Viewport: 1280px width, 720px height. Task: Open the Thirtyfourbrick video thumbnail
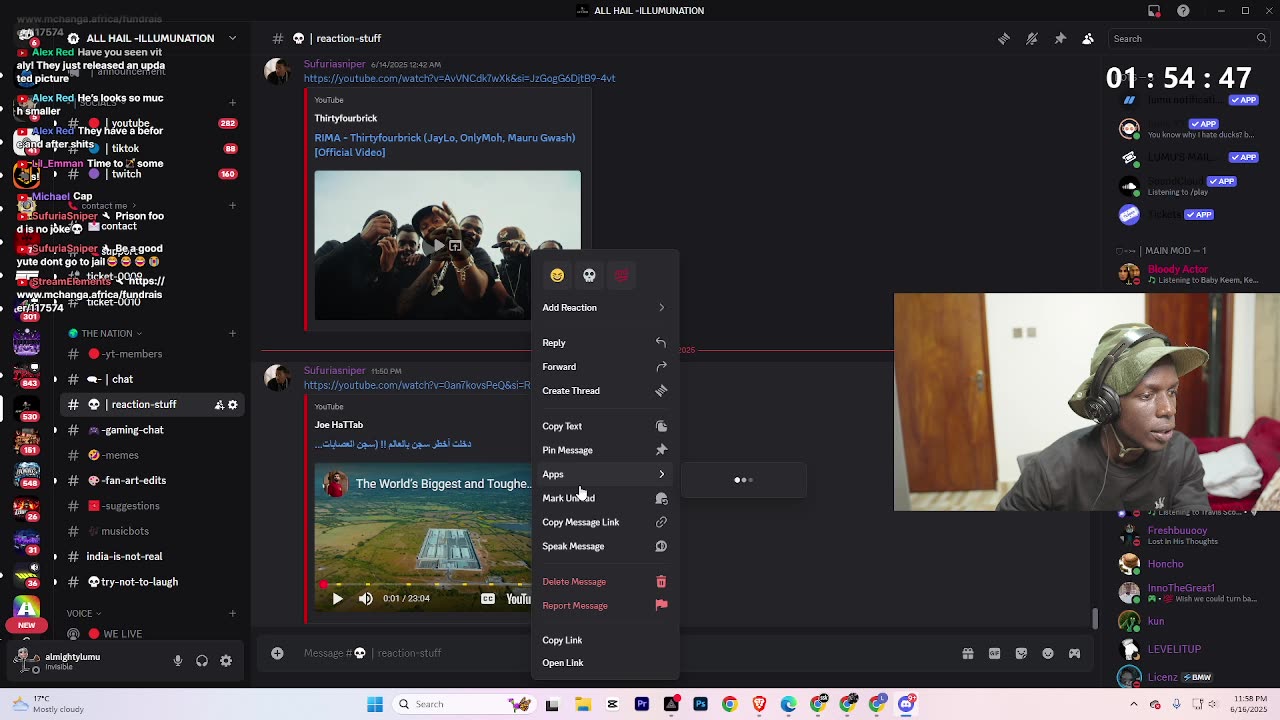click(447, 246)
